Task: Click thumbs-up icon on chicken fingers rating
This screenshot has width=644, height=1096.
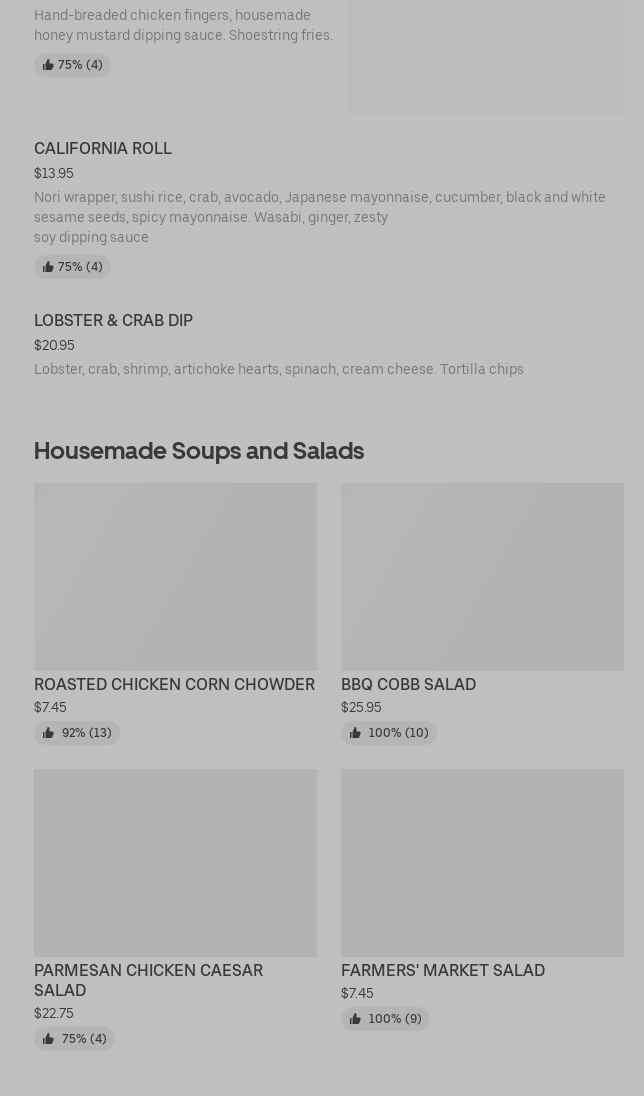Action: point(48,65)
